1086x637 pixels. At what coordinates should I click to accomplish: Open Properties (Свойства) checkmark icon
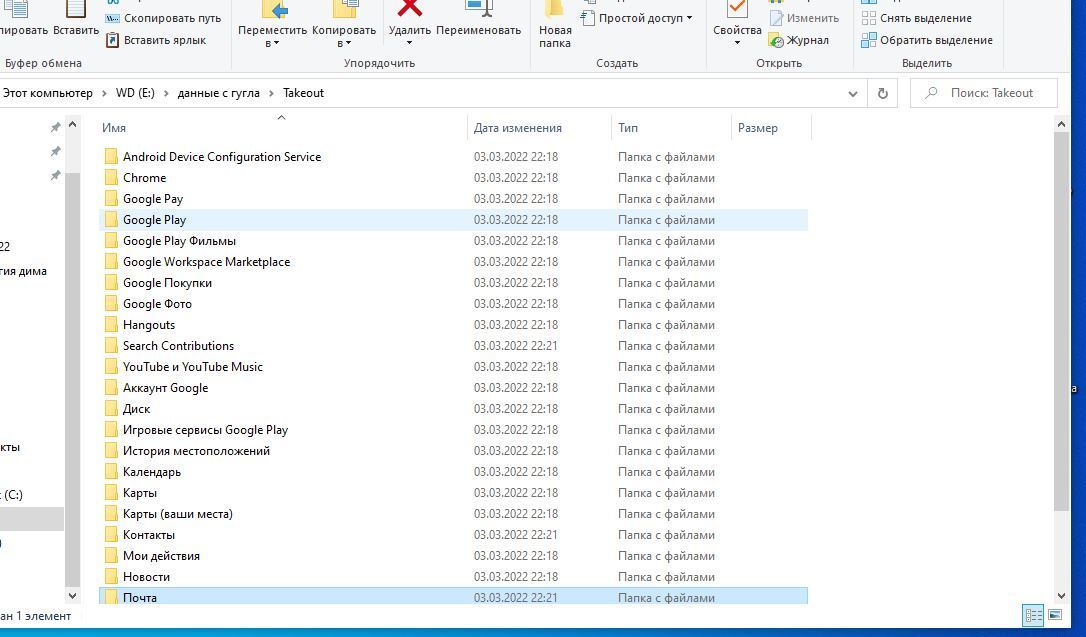click(x=737, y=9)
